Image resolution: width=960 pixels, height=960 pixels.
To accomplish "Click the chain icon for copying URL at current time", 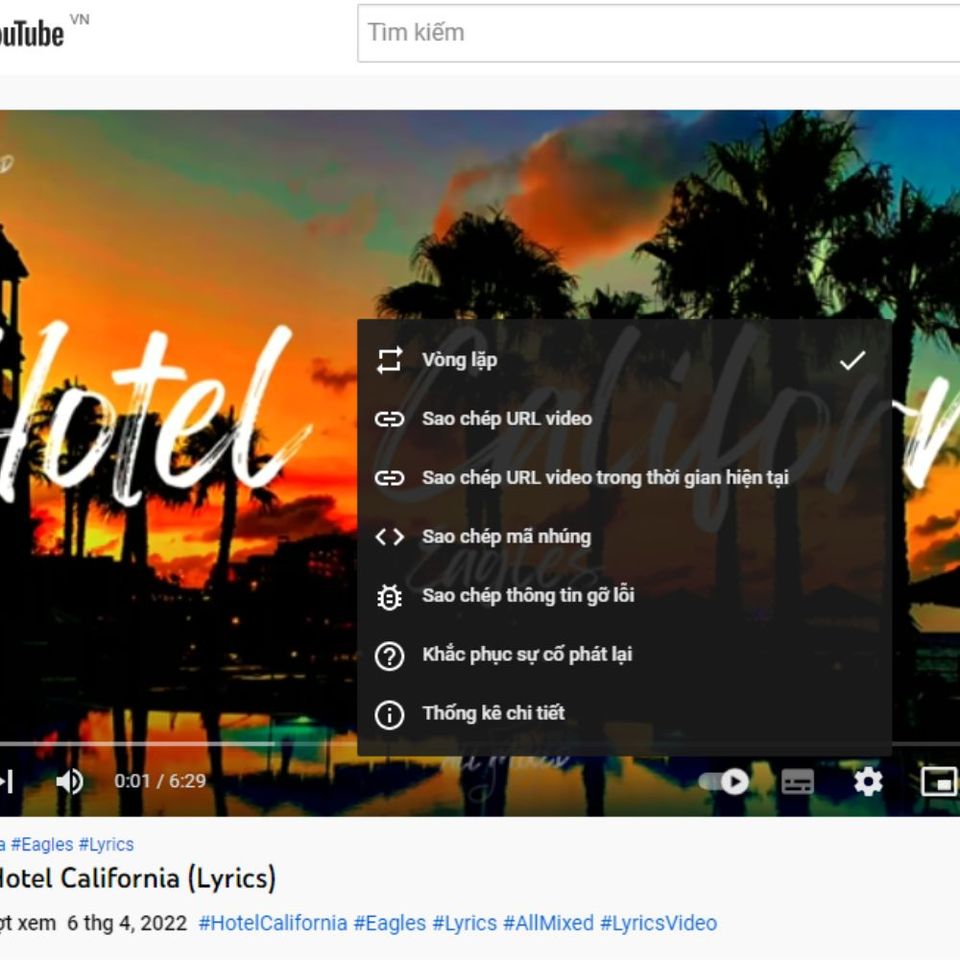I will [x=389, y=477].
